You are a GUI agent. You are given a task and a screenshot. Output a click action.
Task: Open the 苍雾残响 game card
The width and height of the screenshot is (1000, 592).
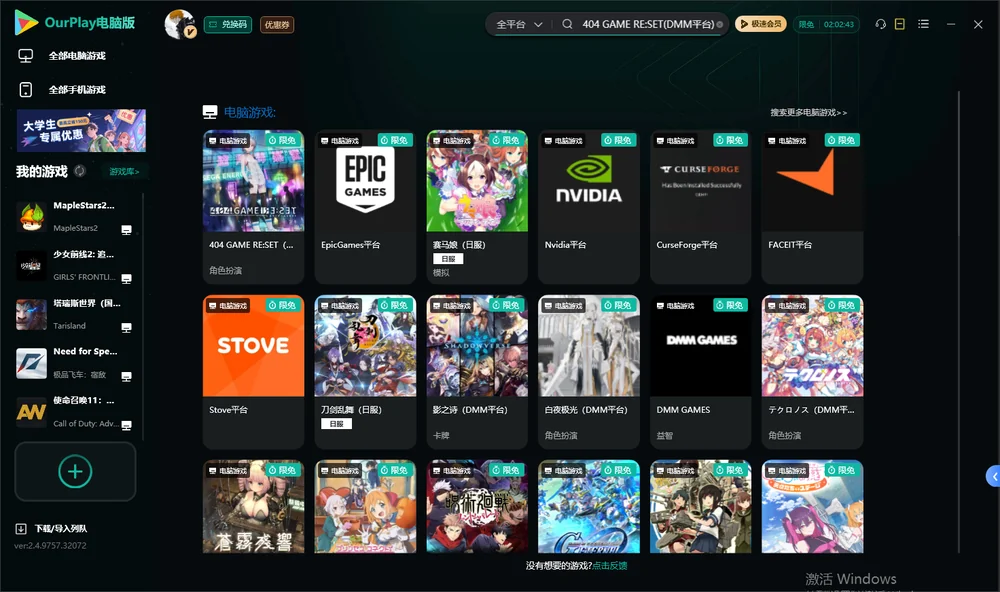[x=253, y=507]
